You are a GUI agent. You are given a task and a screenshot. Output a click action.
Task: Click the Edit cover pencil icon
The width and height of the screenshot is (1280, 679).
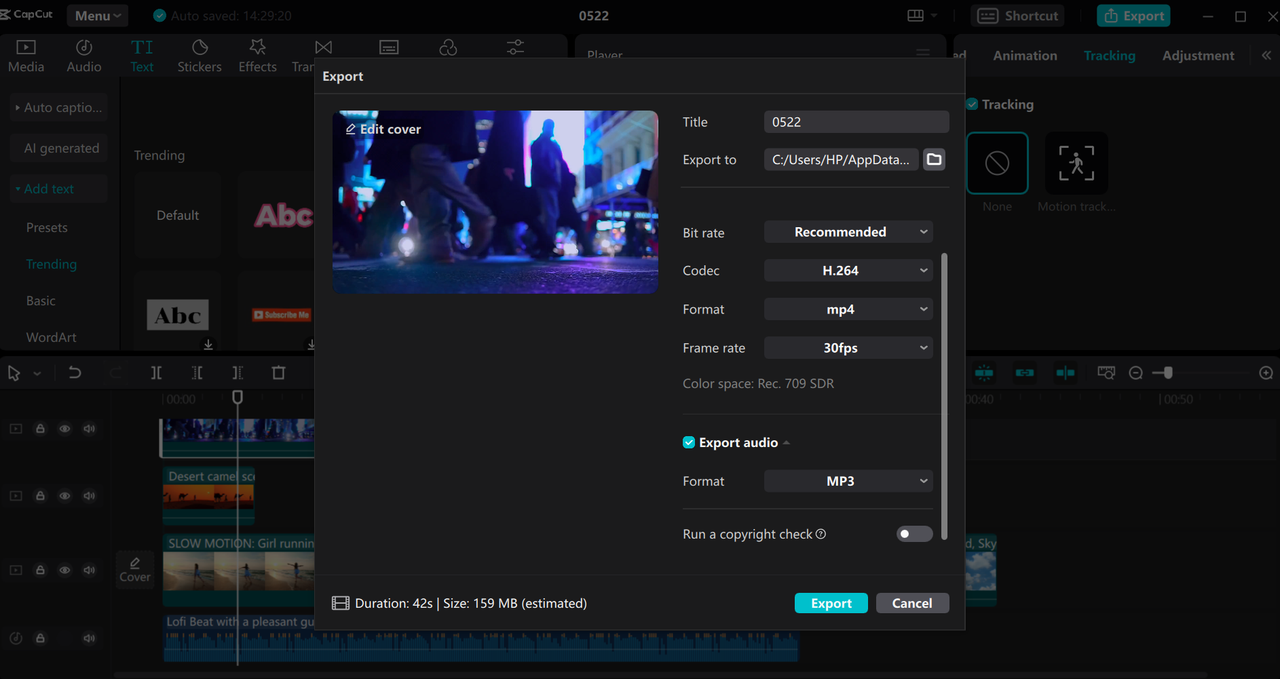[x=351, y=129]
